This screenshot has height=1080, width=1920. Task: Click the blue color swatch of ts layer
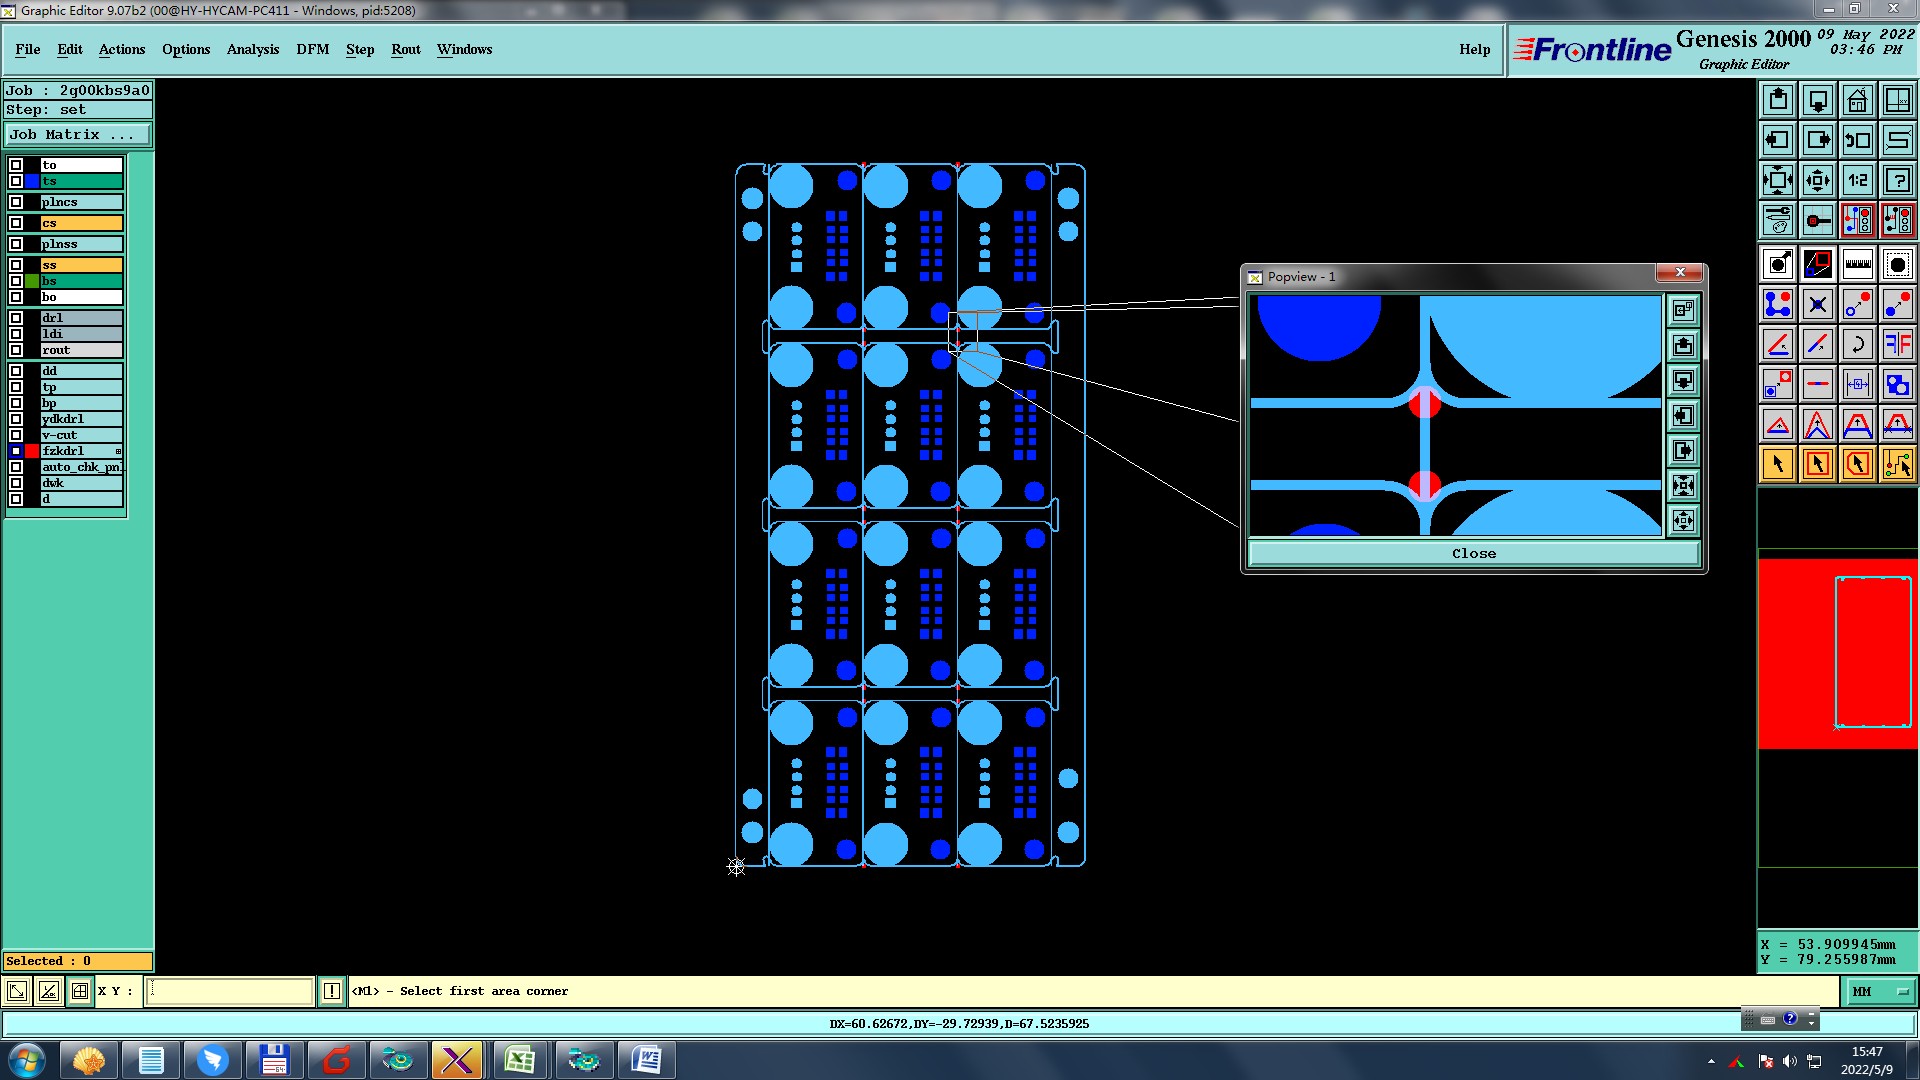click(32, 181)
